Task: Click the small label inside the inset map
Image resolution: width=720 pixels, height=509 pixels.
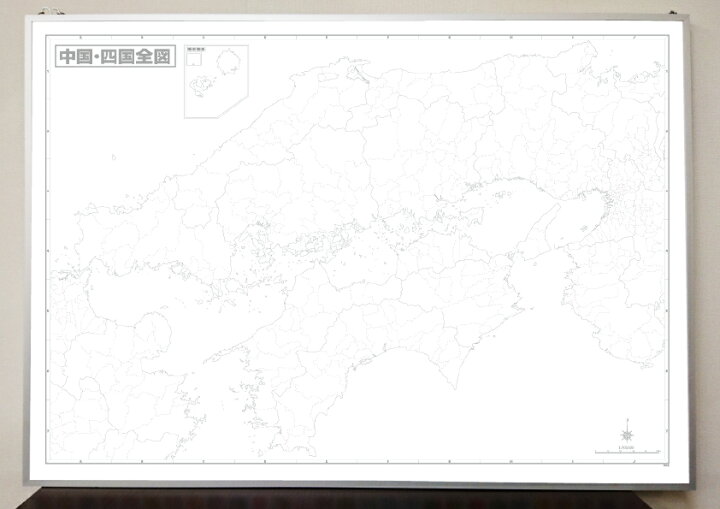Action: click(196, 49)
